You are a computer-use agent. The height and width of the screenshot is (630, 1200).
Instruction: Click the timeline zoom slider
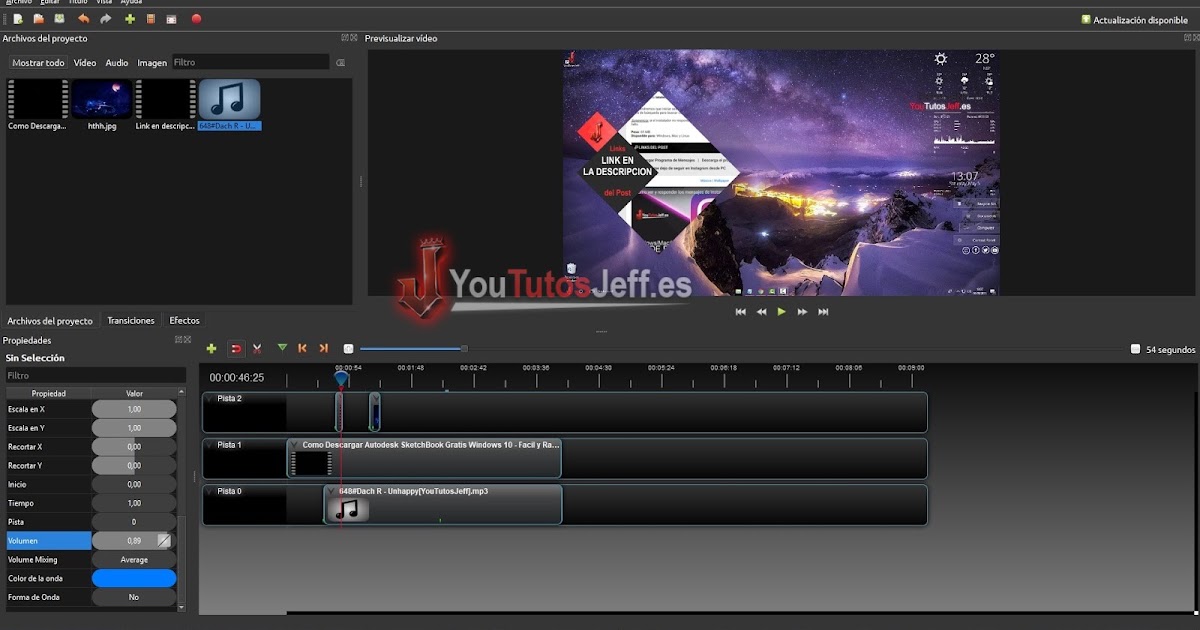413,349
